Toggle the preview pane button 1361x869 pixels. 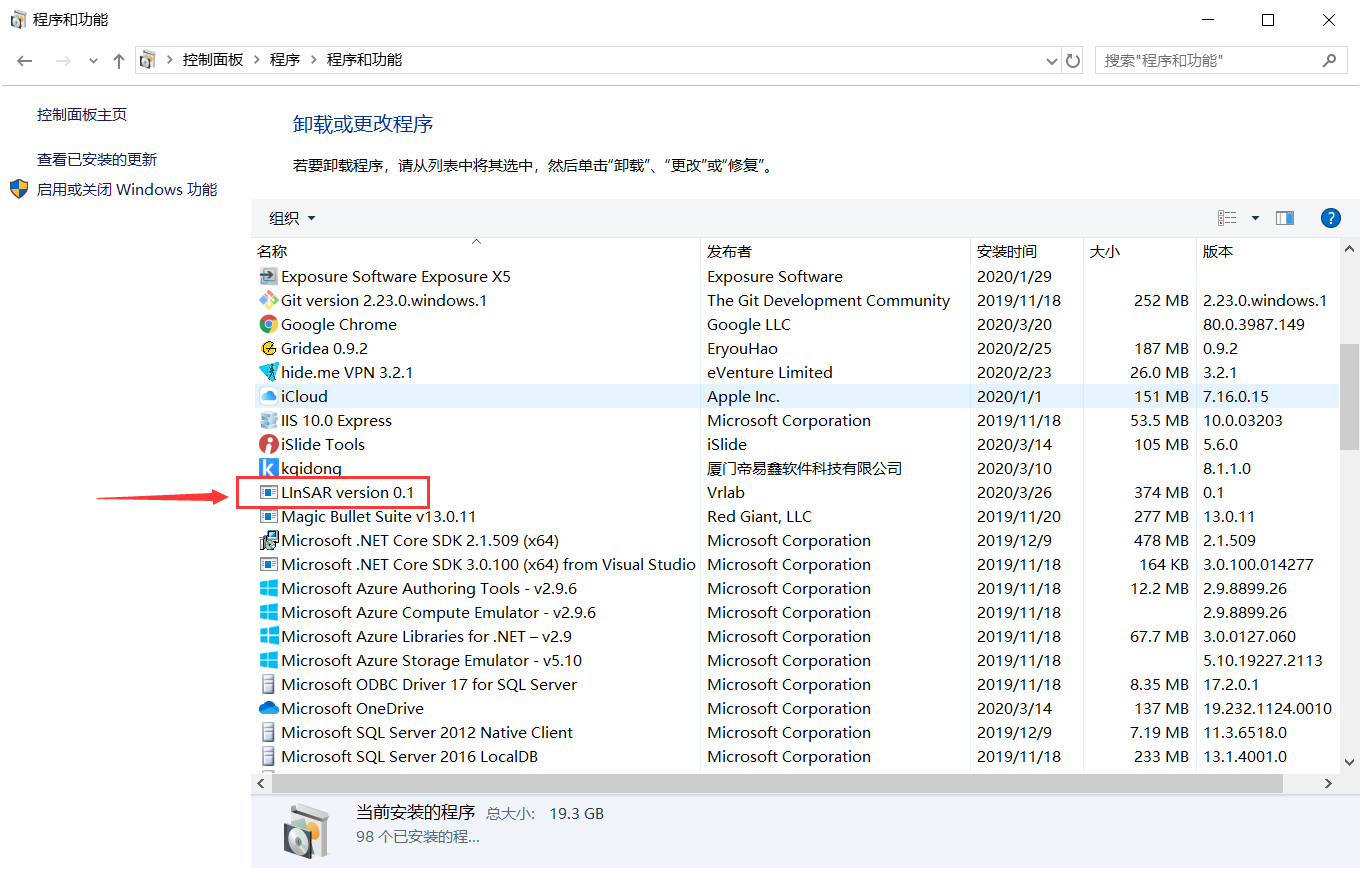click(x=1285, y=218)
